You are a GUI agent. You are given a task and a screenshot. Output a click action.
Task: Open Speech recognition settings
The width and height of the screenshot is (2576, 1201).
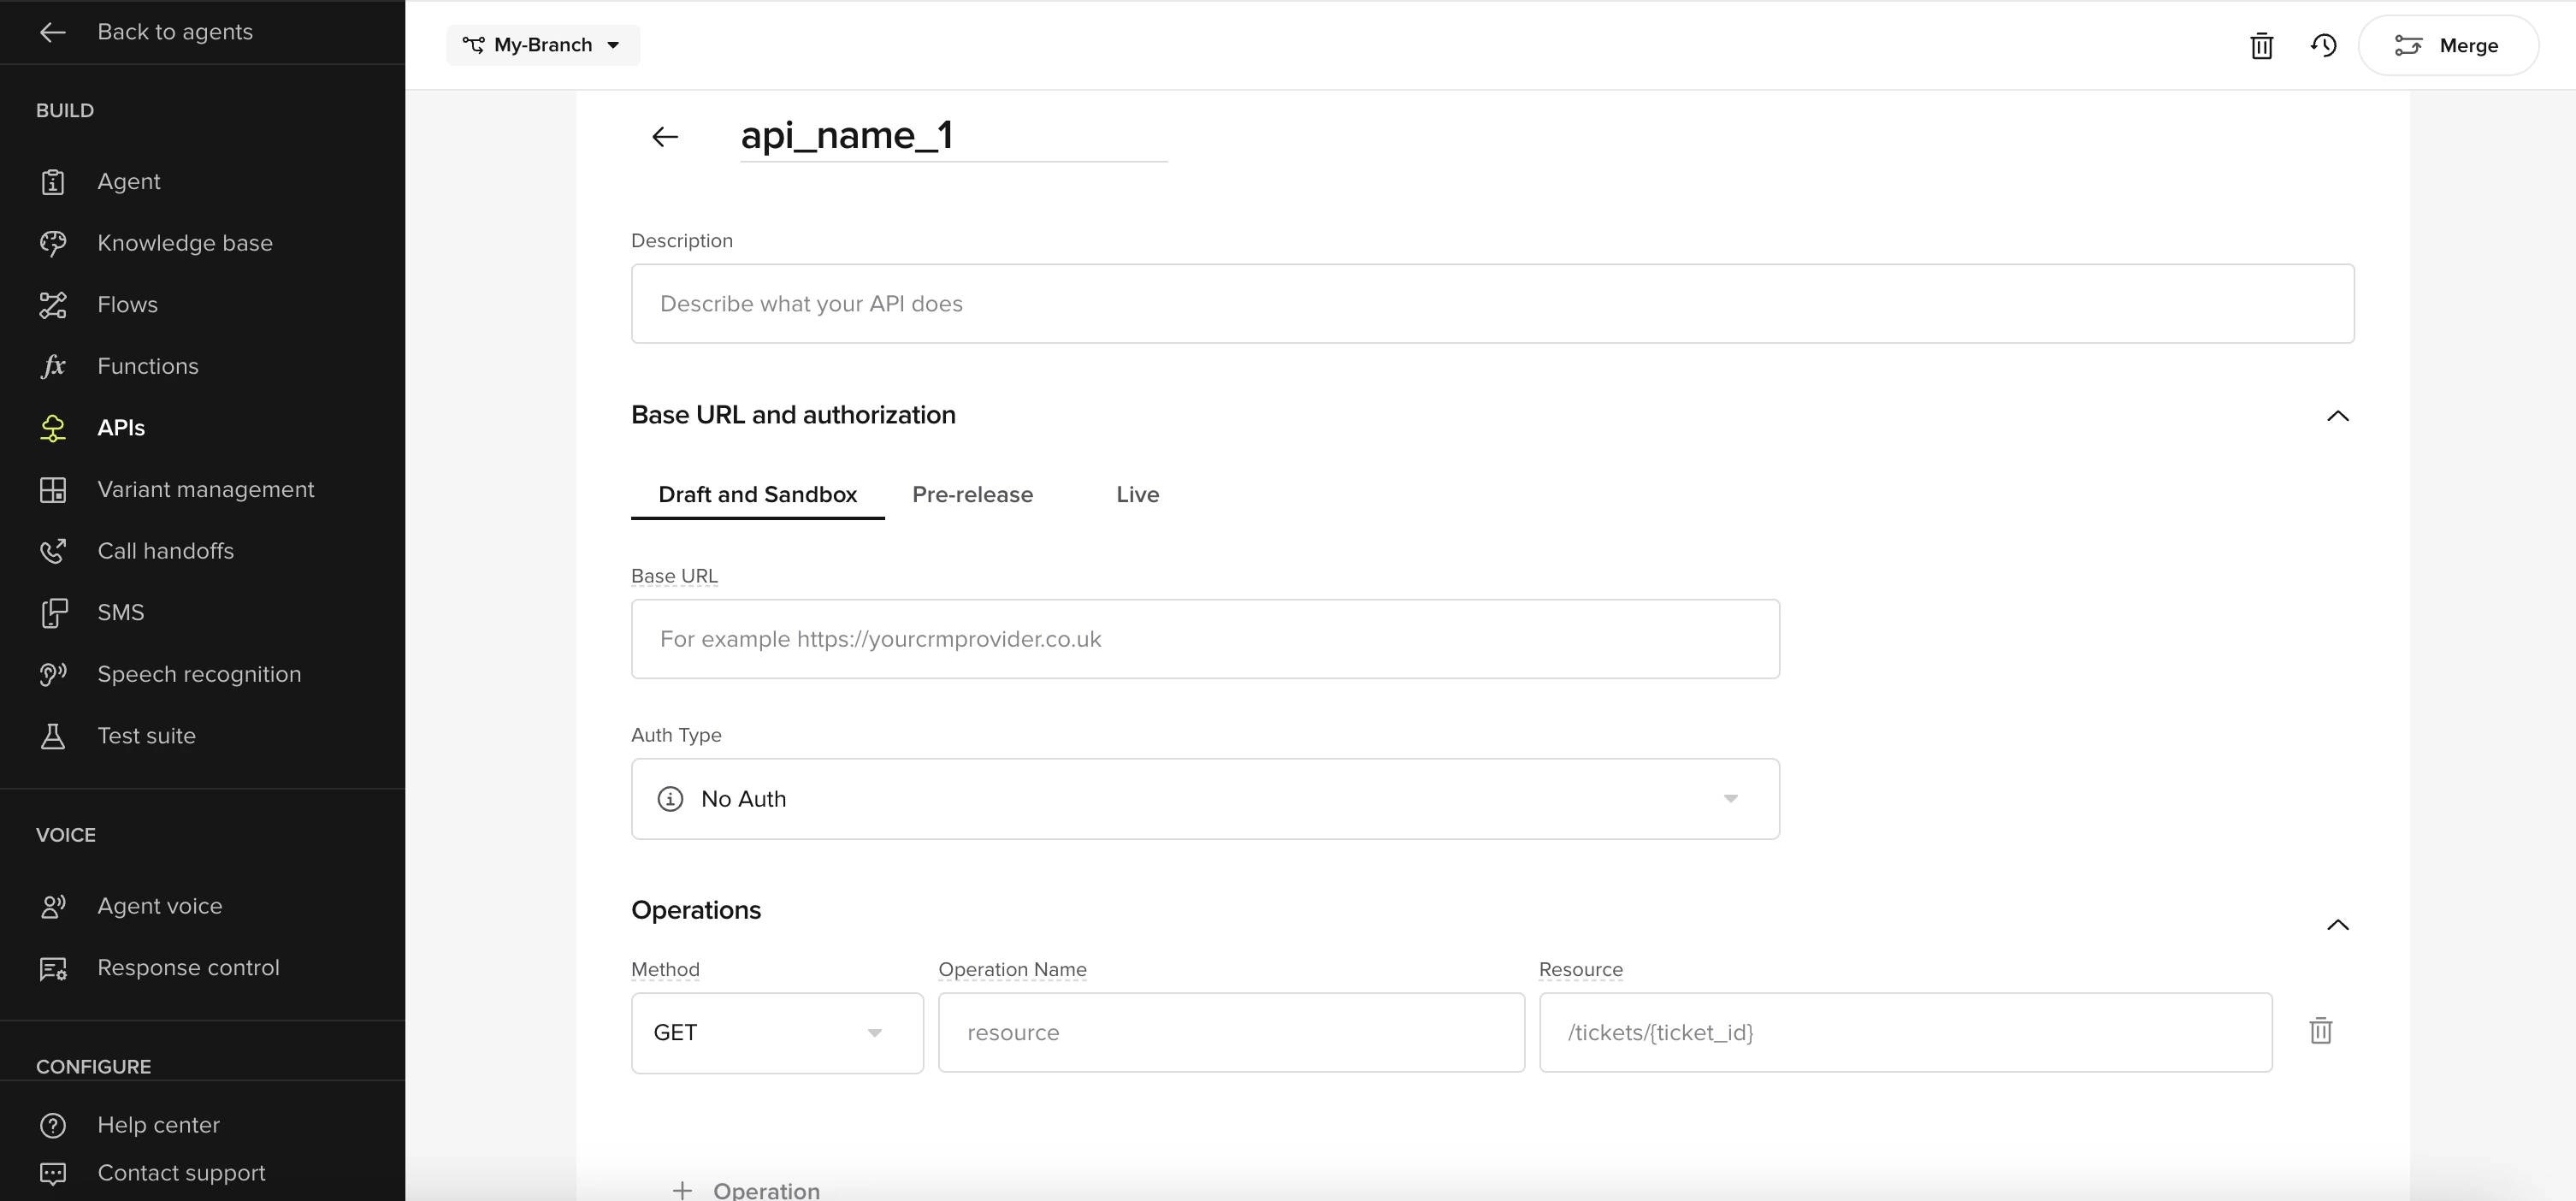tap(200, 673)
